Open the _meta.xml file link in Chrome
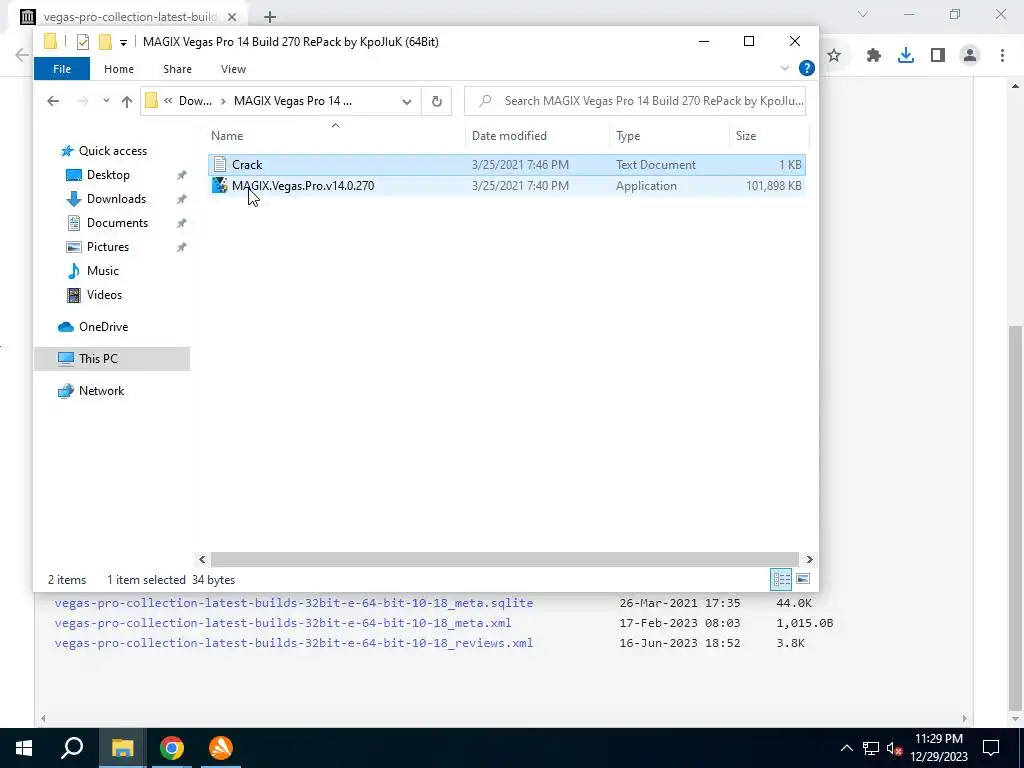 (283, 623)
